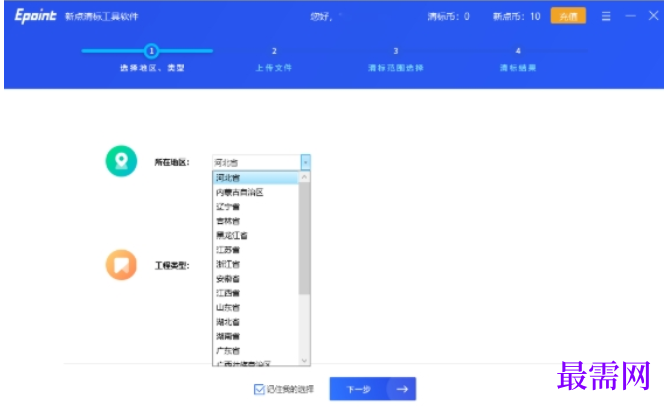Click the region combo box field
669x407 pixels.
pos(261,163)
